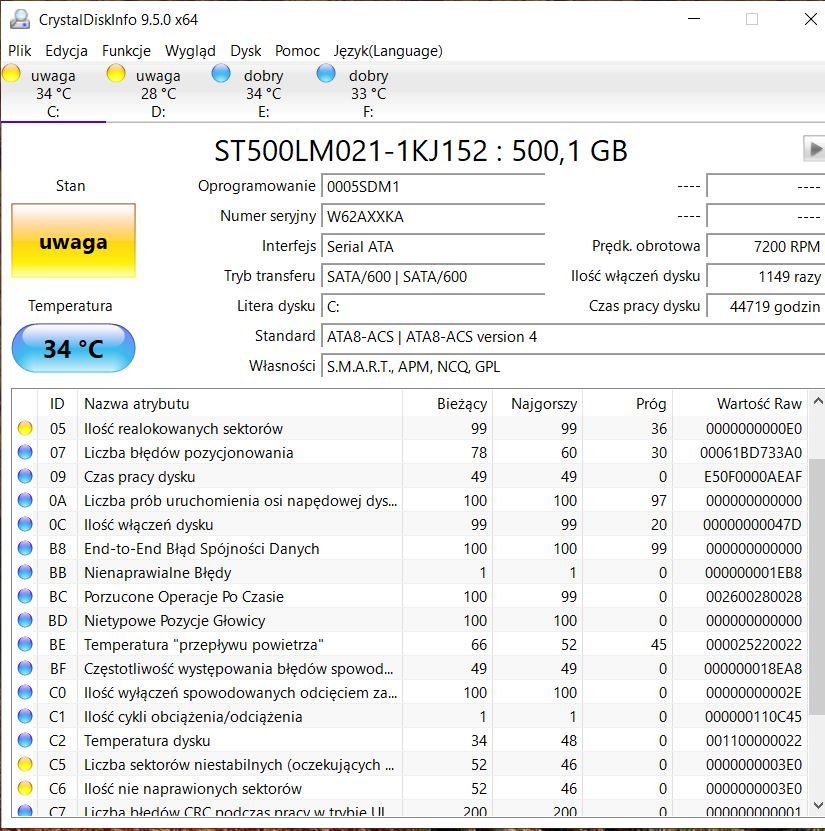Select row Nienaprawialne Błędy
The width and height of the screenshot is (825, 831).
coord(410,572)
